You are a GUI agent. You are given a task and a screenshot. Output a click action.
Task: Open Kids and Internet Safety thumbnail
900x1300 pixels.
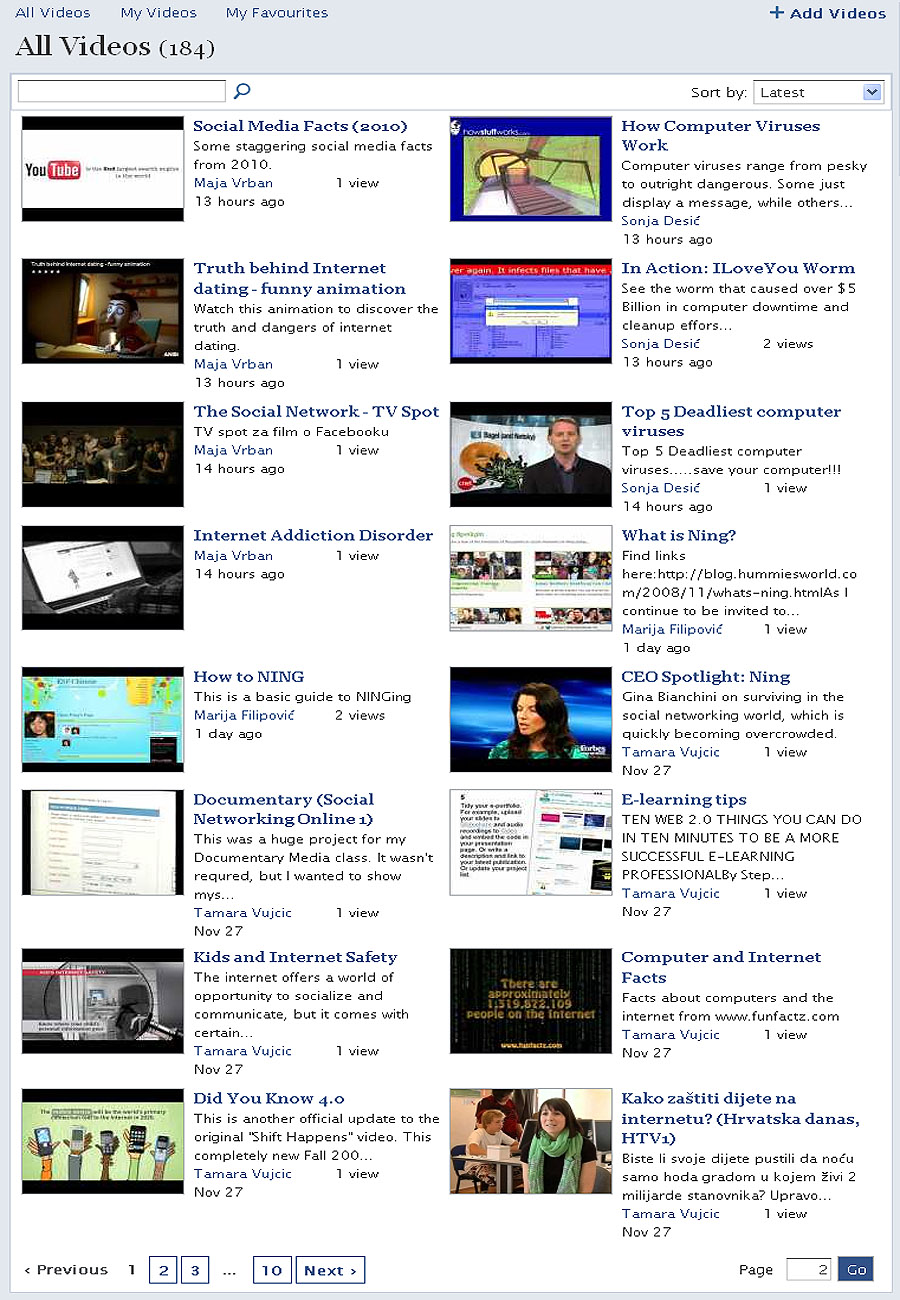click(103, 1001)
